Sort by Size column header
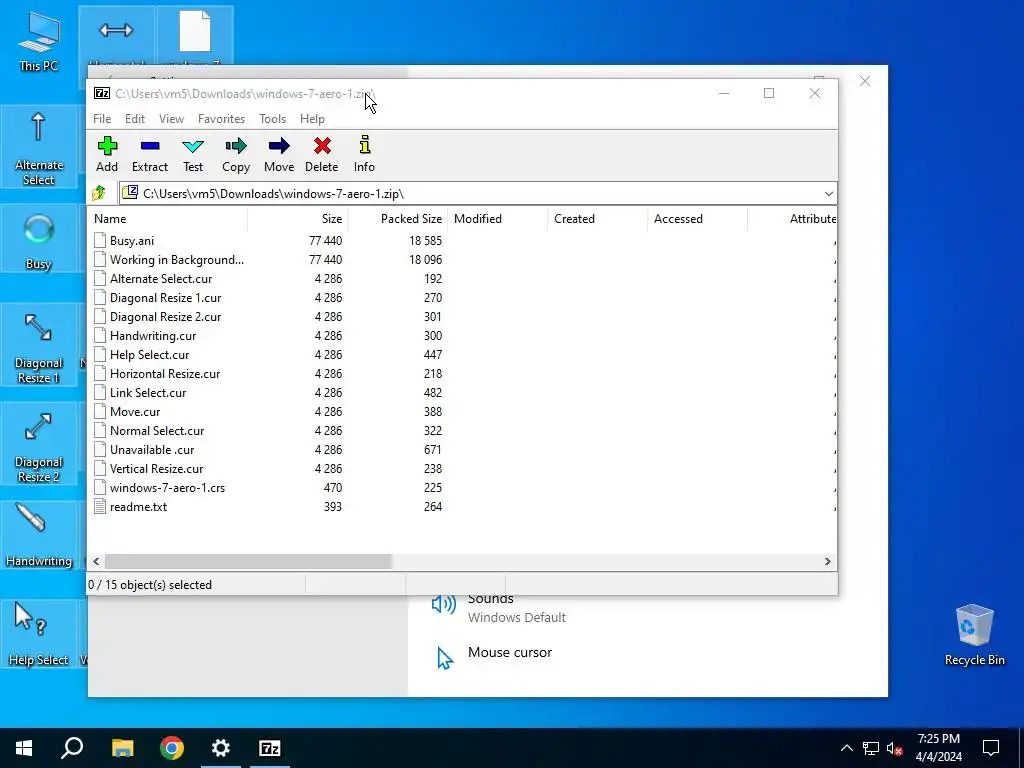The height and width of the screenshot is (768, 1024). coord(297,219)
